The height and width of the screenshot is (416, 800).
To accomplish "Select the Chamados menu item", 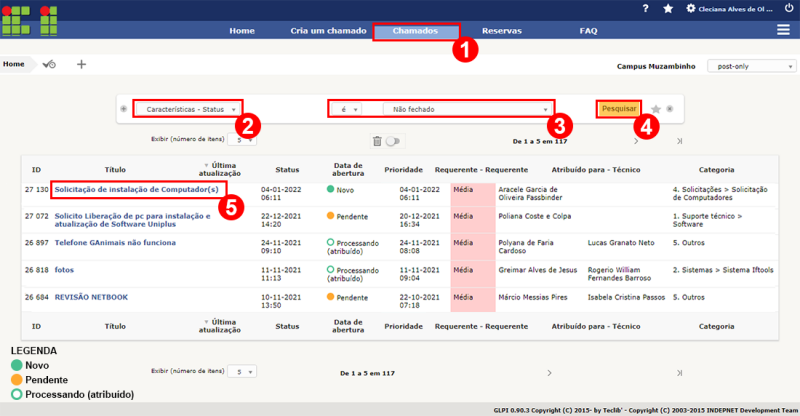I will [415, 31].
